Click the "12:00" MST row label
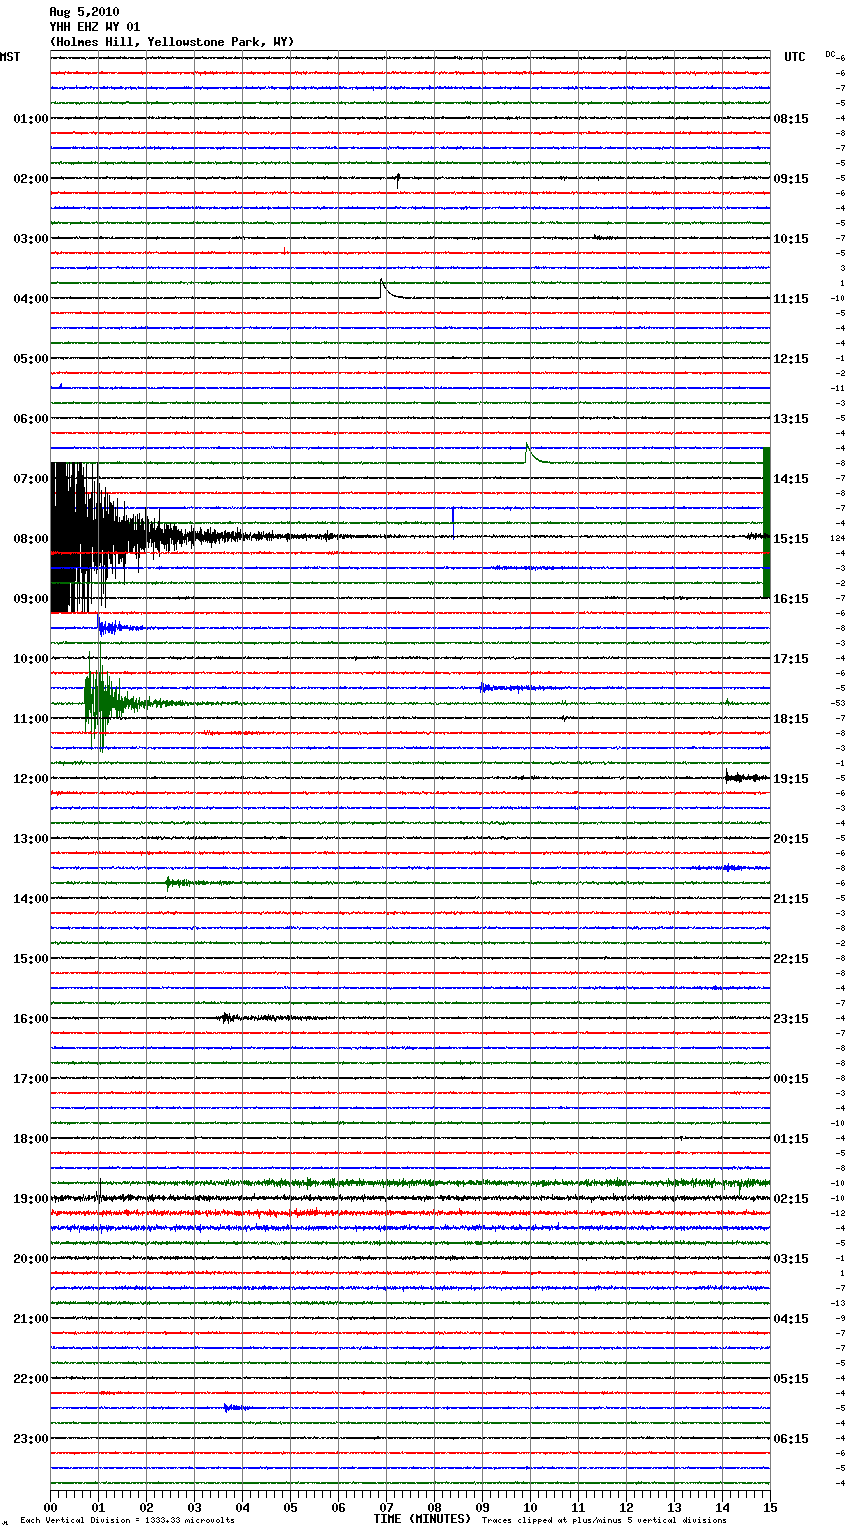 pyautogui.click(x=30, y=779)
